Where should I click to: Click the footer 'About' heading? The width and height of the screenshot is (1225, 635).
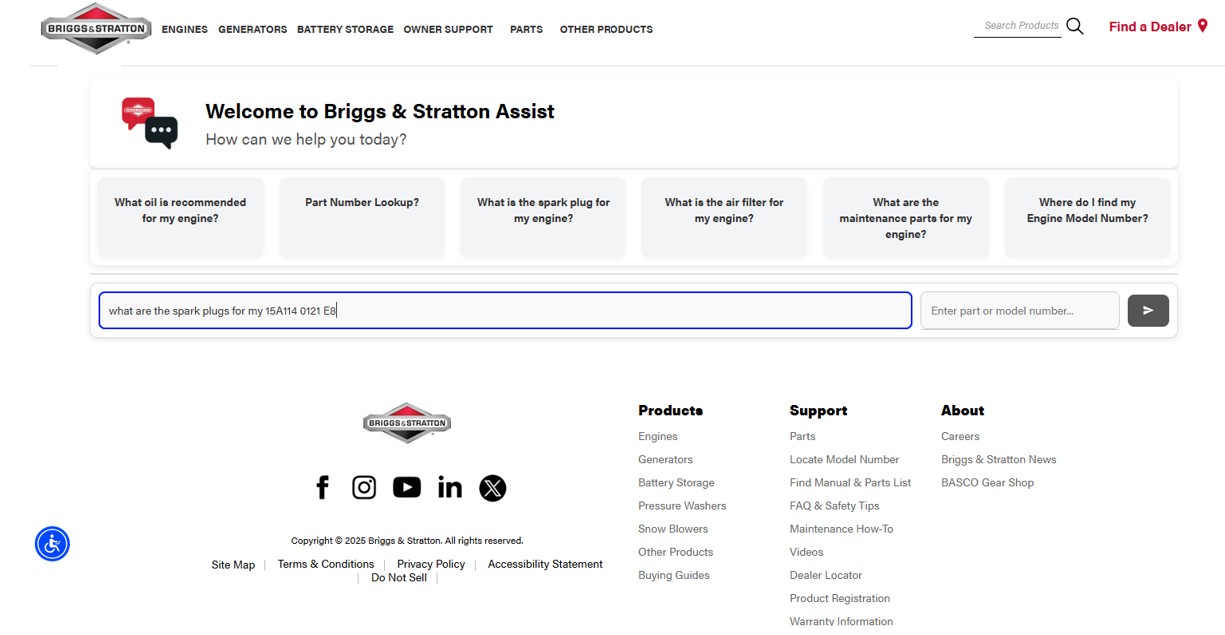click(962, 410)
